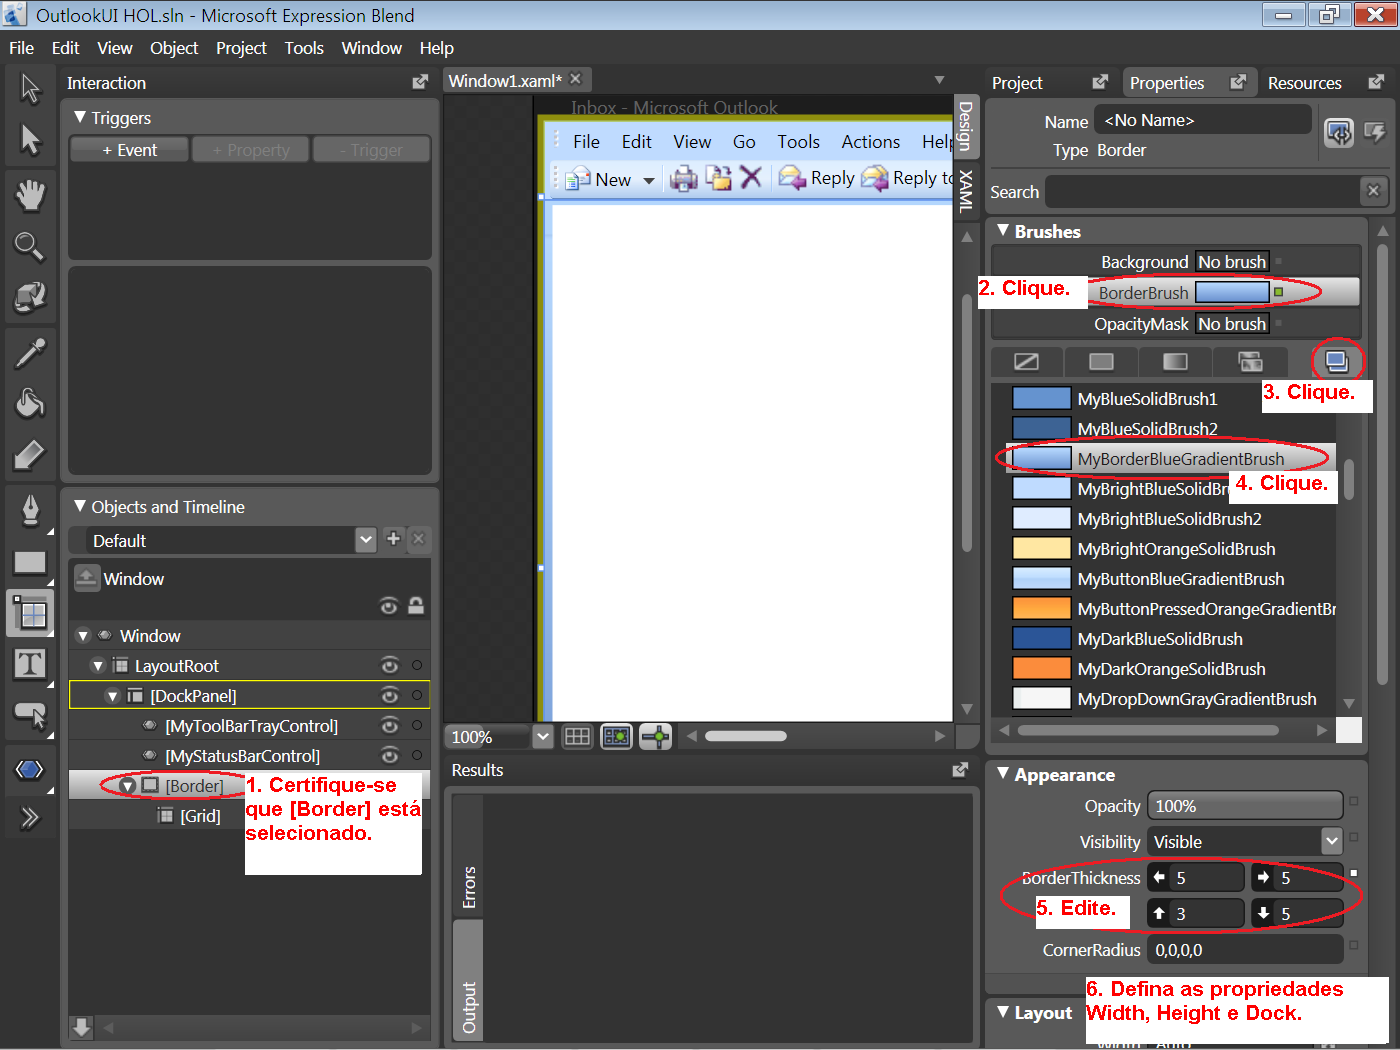Close the Window1.xaml document tab
Viewport: 1400px width, 1050px height.
pyautogui.click(x=575, y=79)
